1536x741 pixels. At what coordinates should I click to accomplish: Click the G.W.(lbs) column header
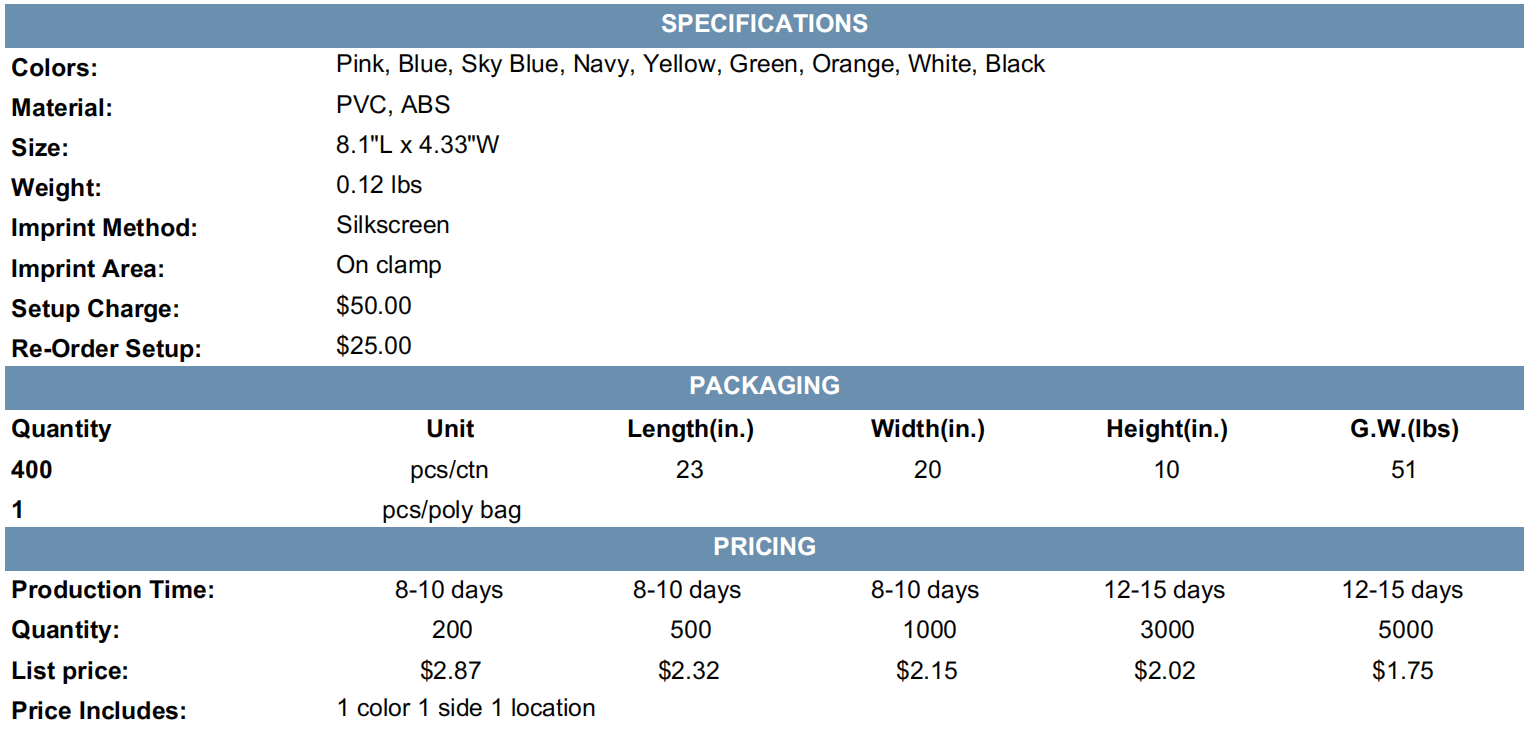pyautogui.click(x=1403, y=430)
